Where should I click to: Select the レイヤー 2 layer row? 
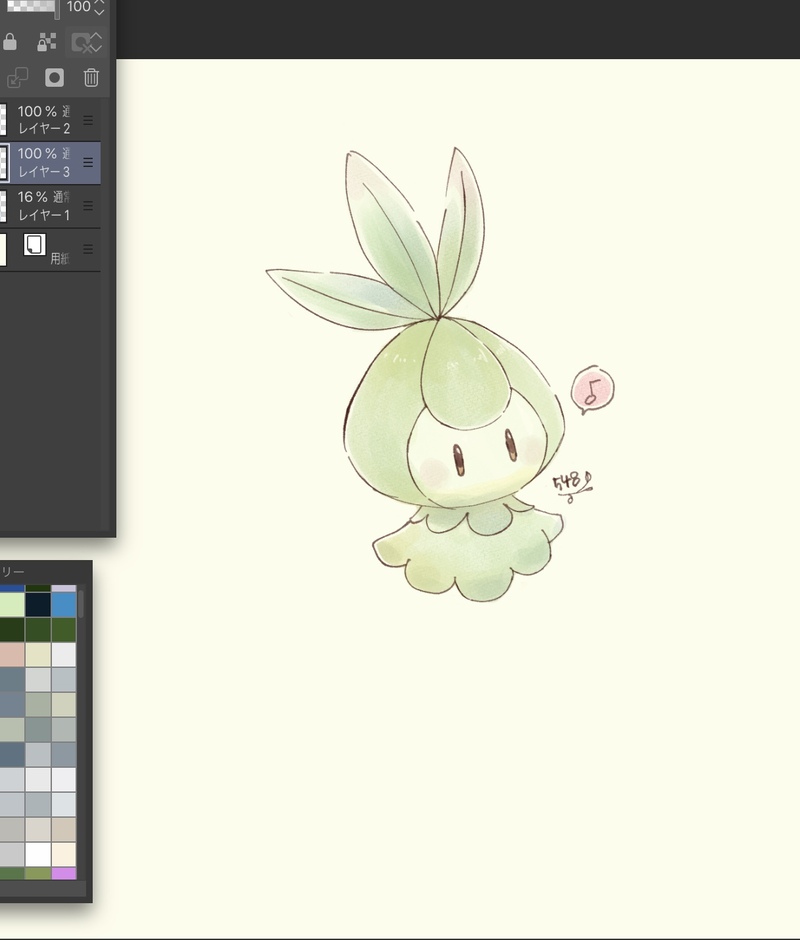[50, 120]
